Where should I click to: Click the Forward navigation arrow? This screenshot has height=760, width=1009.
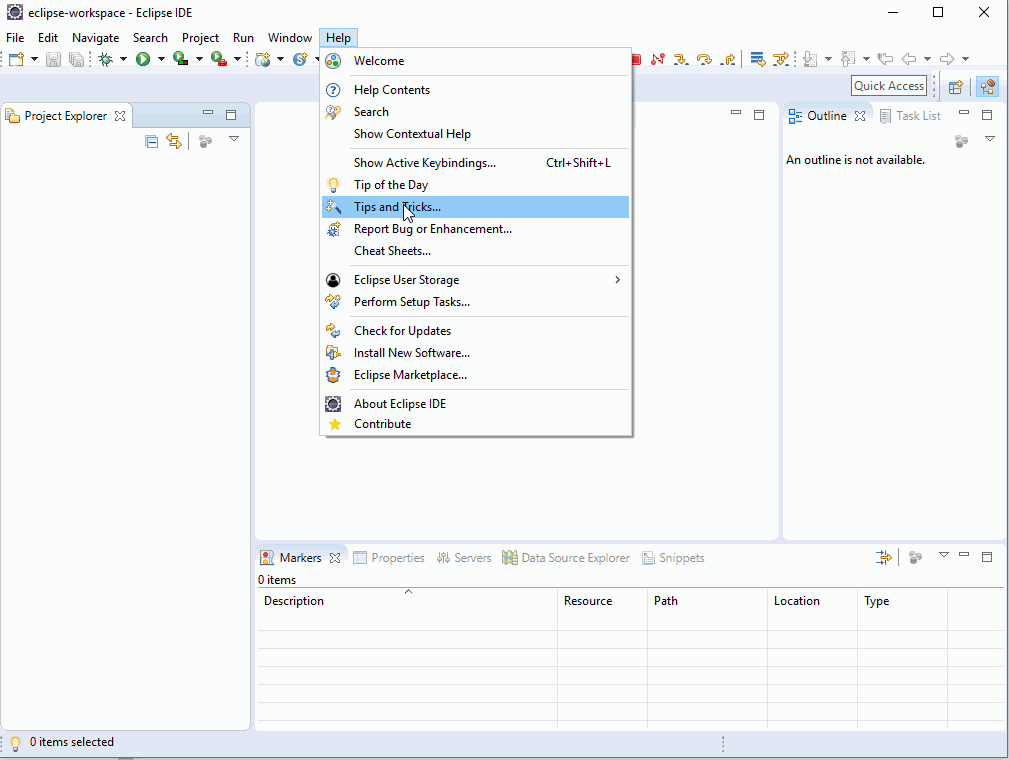pyautogui.click(x=947, y=59)
